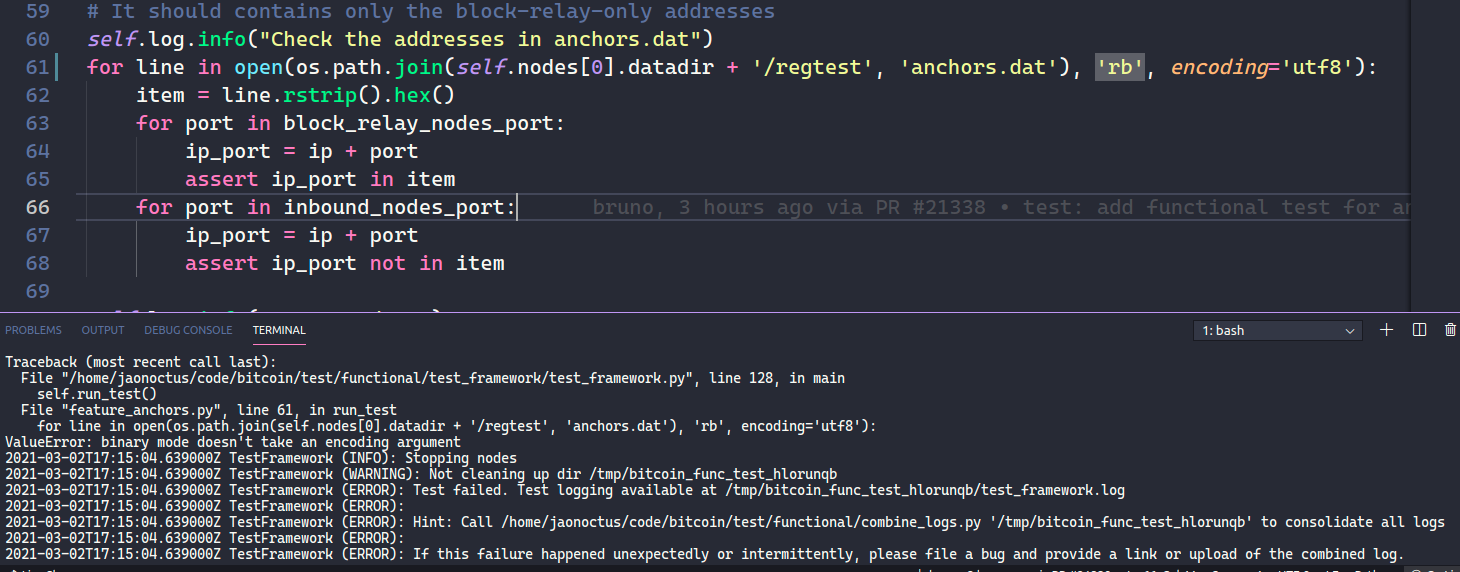Click line number 65 in the gutter
The height and width of the screenshot is (572, 1460).
click(37, 180)
